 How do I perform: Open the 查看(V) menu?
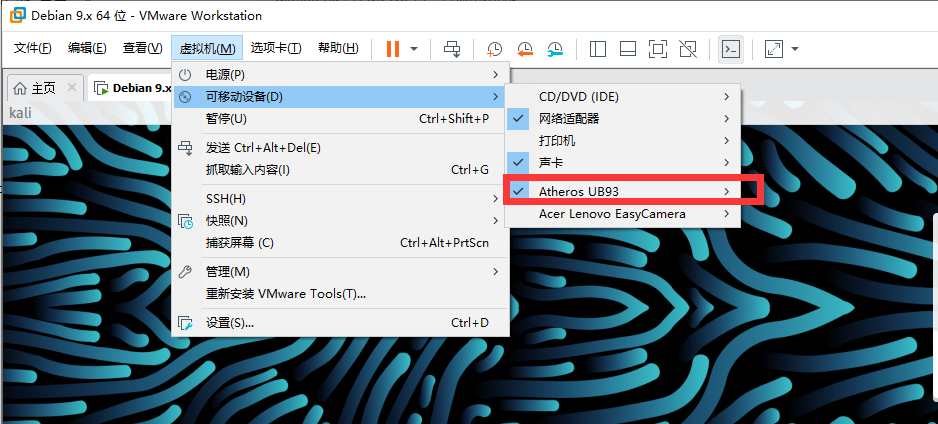(142, 48)
